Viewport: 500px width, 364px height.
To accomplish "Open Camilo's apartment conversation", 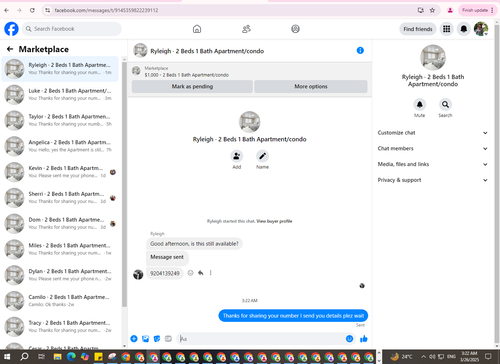I will pos(60,301).
